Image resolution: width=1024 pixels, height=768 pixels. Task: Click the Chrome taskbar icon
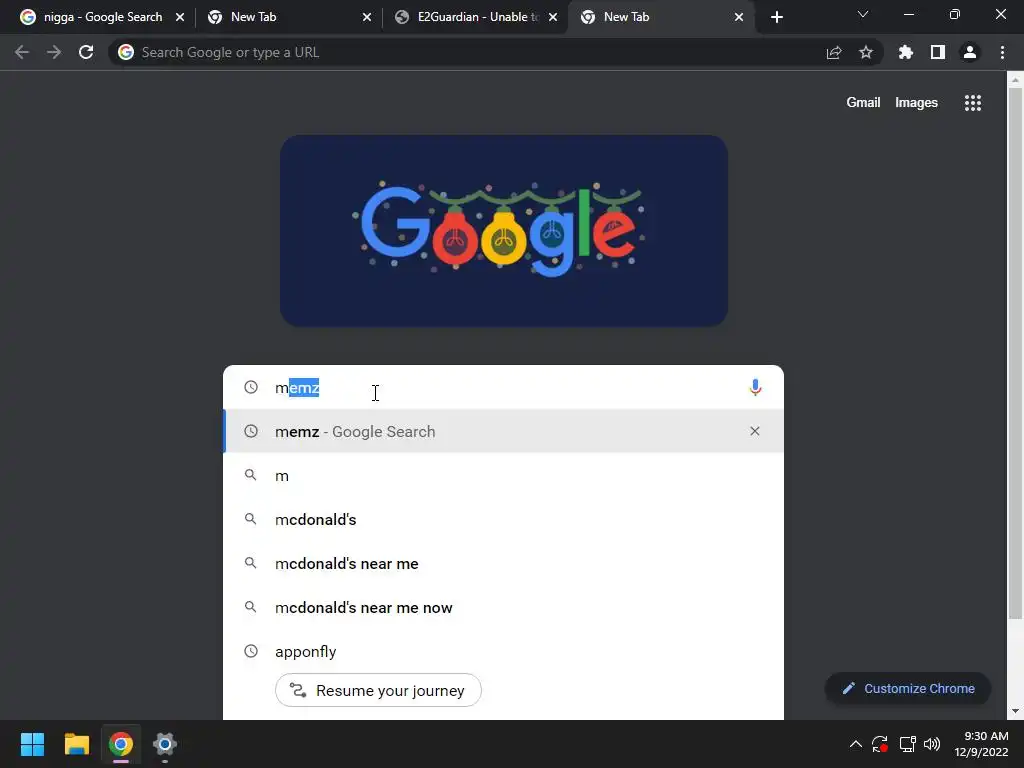(x=120, y=744)
